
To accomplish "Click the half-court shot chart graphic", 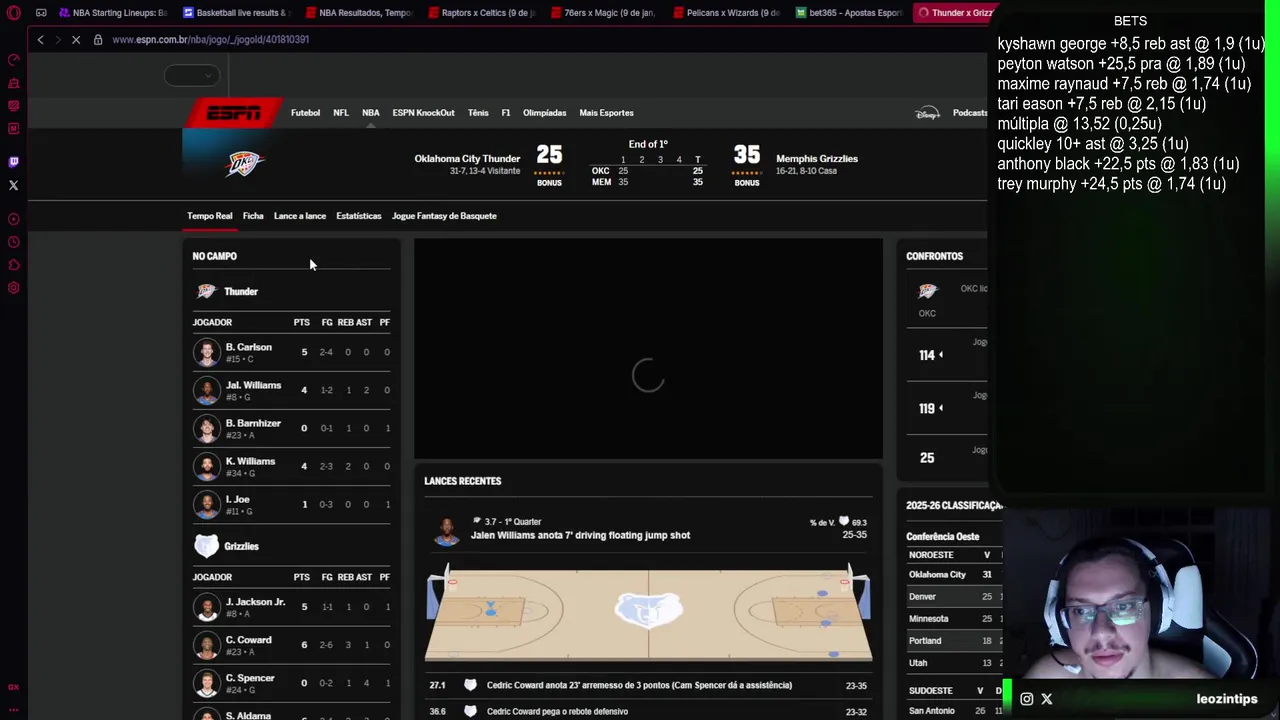I will 648,611.
